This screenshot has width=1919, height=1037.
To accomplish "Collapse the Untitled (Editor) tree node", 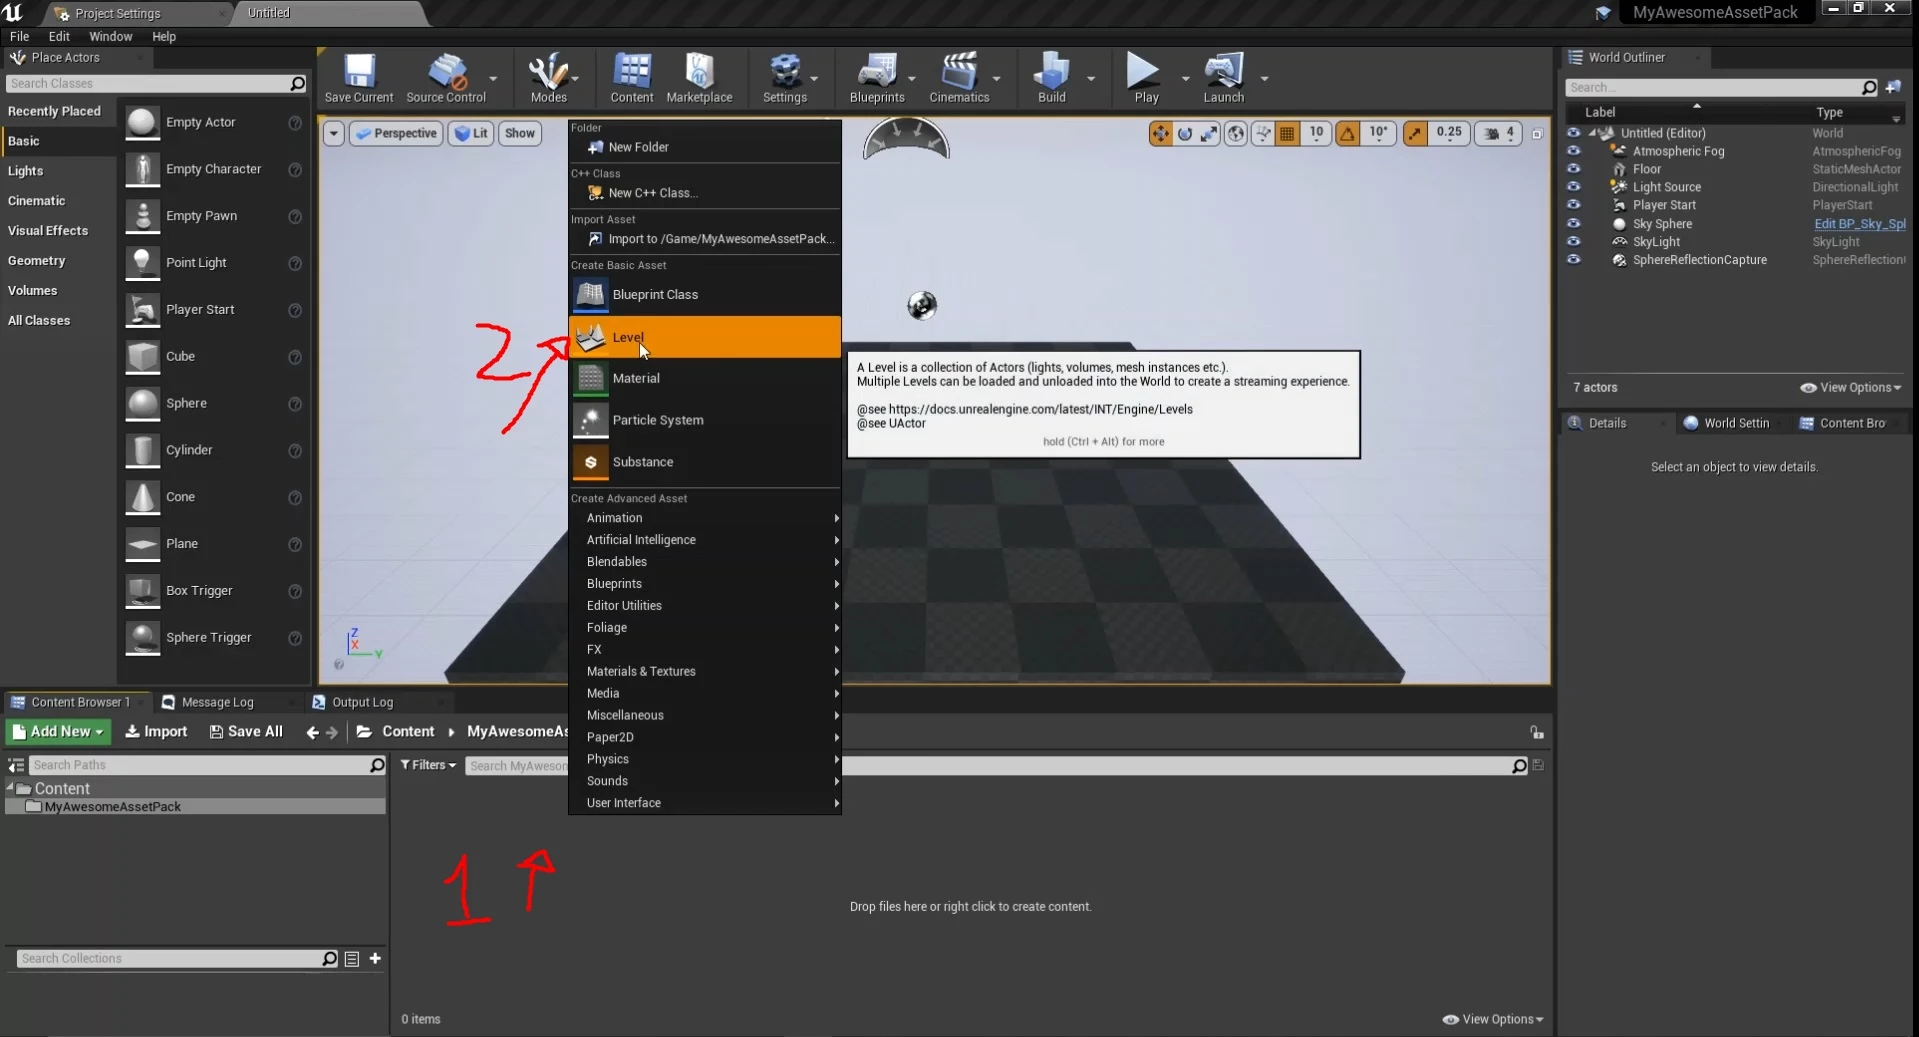I will point(1592,132).
